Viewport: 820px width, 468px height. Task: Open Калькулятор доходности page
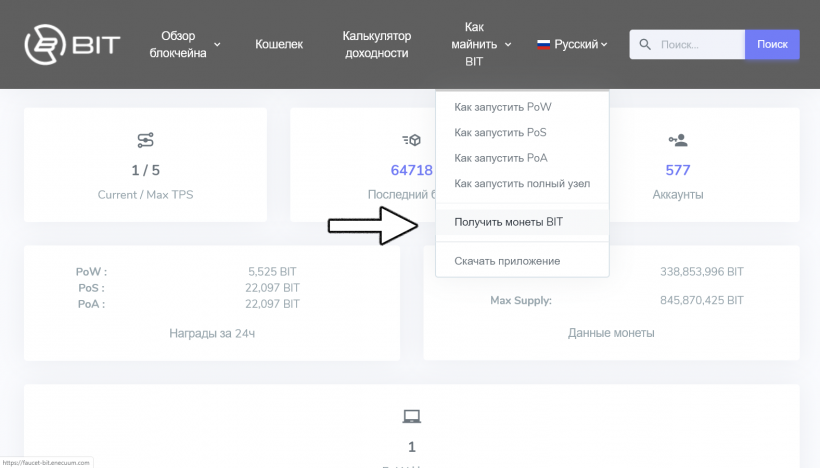tap(377, 44)
